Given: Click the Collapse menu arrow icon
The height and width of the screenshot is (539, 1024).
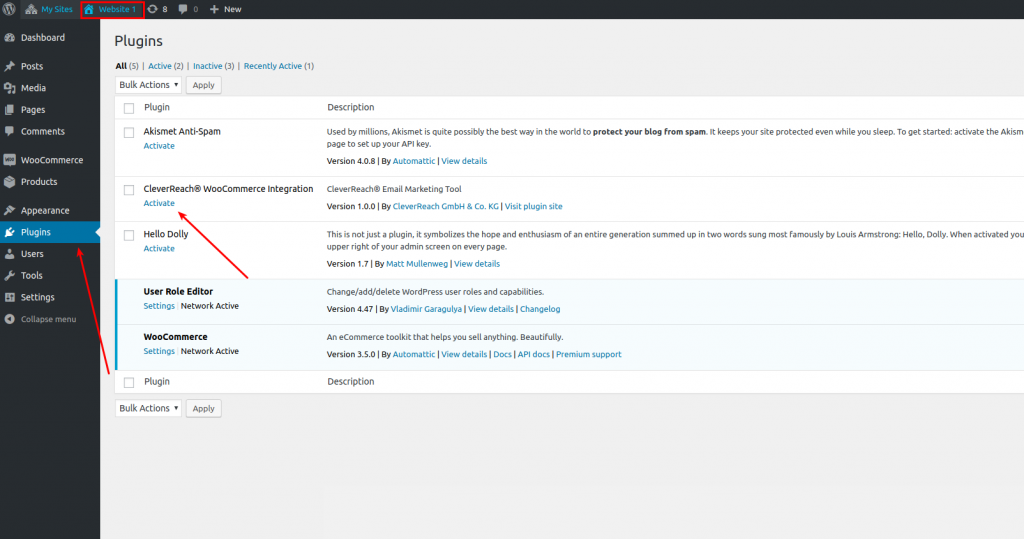Looking at the screenshot, I should pos(10,319).
